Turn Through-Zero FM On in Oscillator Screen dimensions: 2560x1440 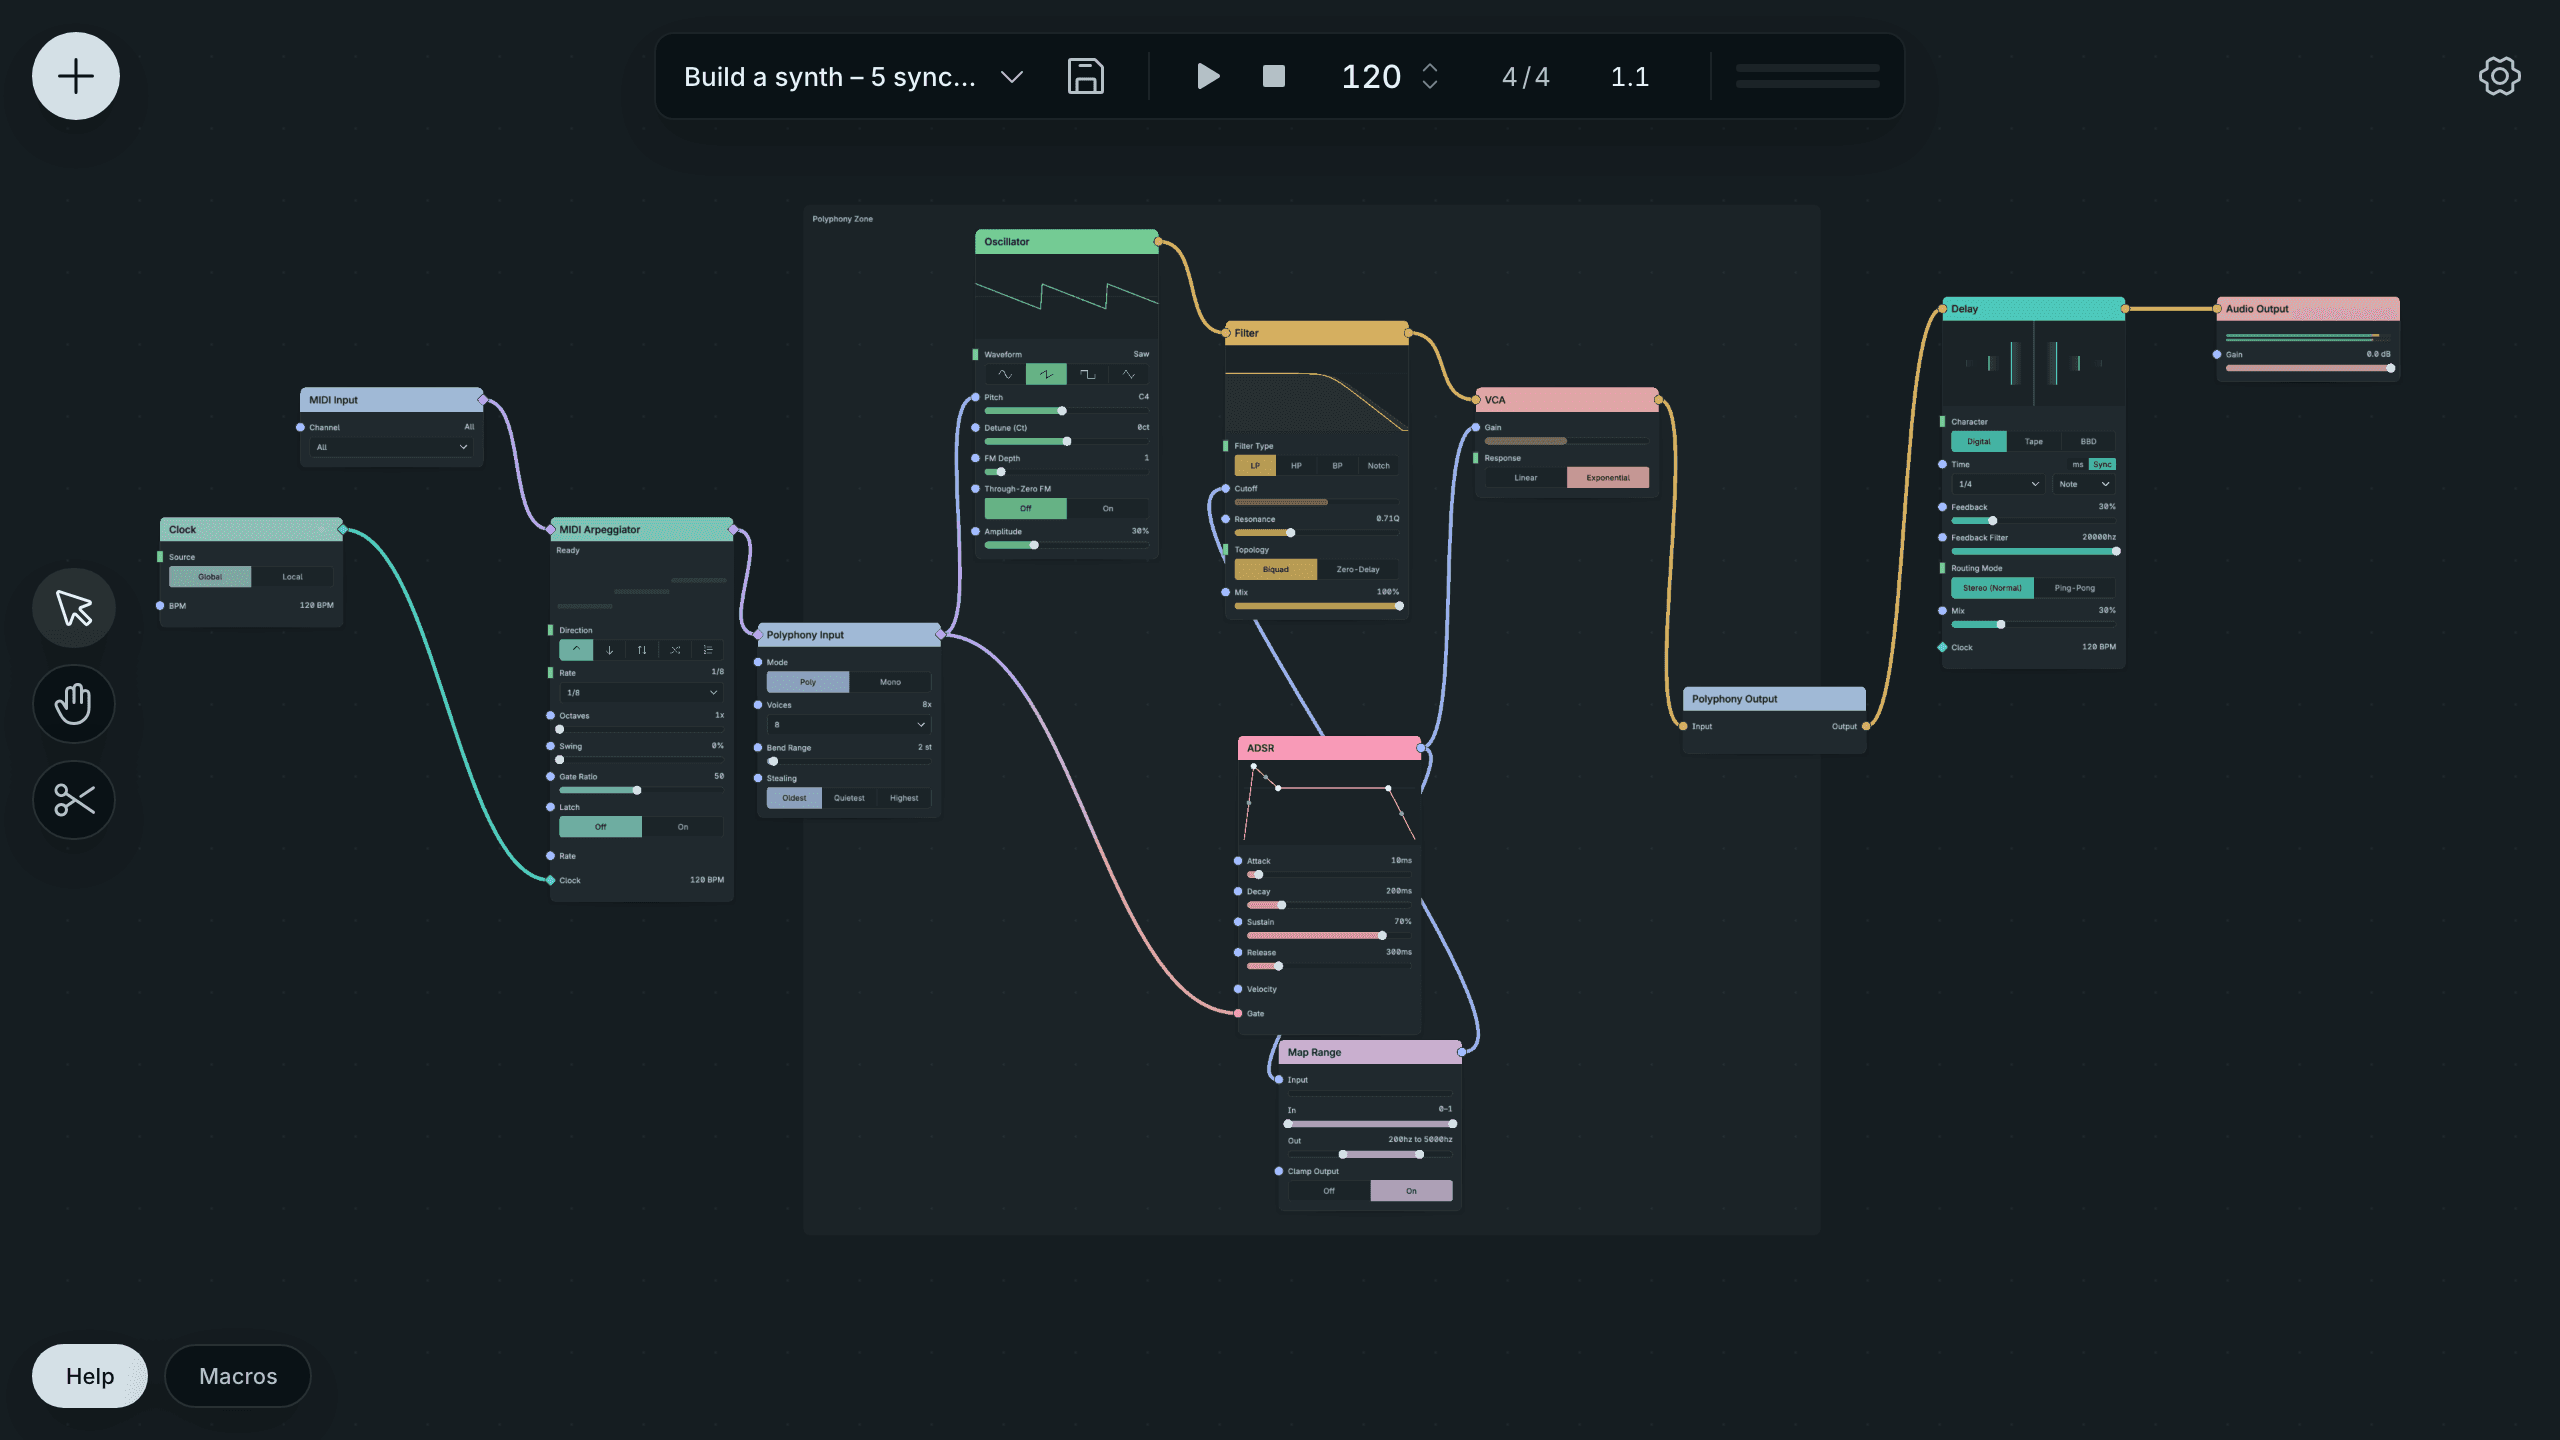1108,509
